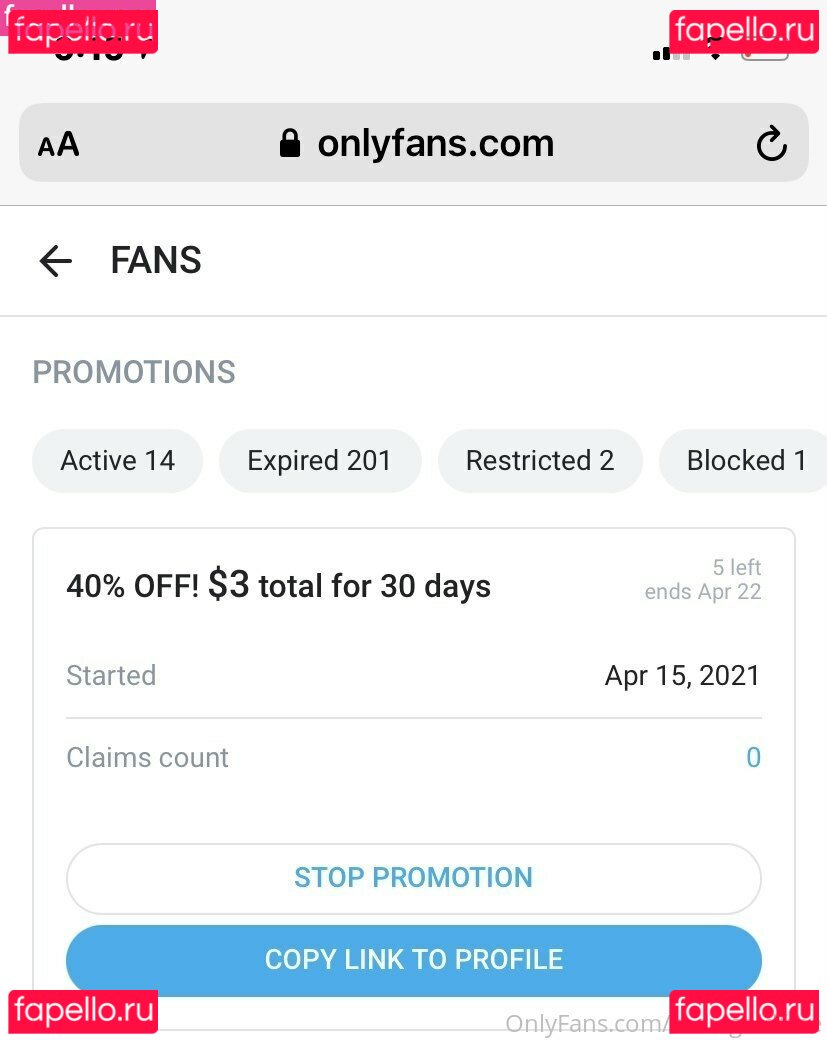
Task: Tap the back arrow next to FANS
Action: [x=55, y=261]
